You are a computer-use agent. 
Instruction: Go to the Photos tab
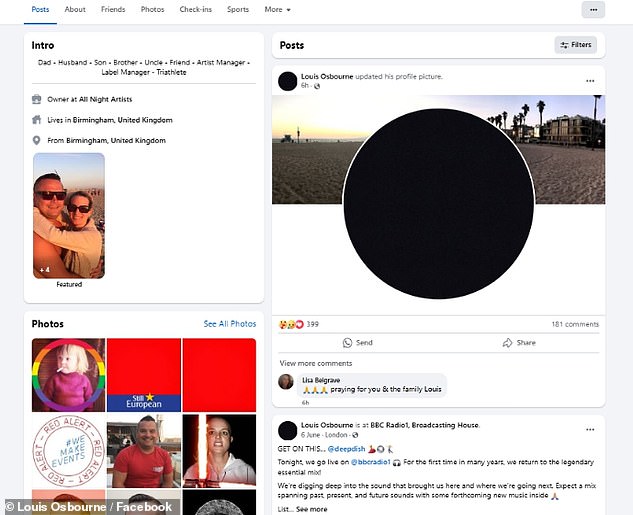[153, 9]
